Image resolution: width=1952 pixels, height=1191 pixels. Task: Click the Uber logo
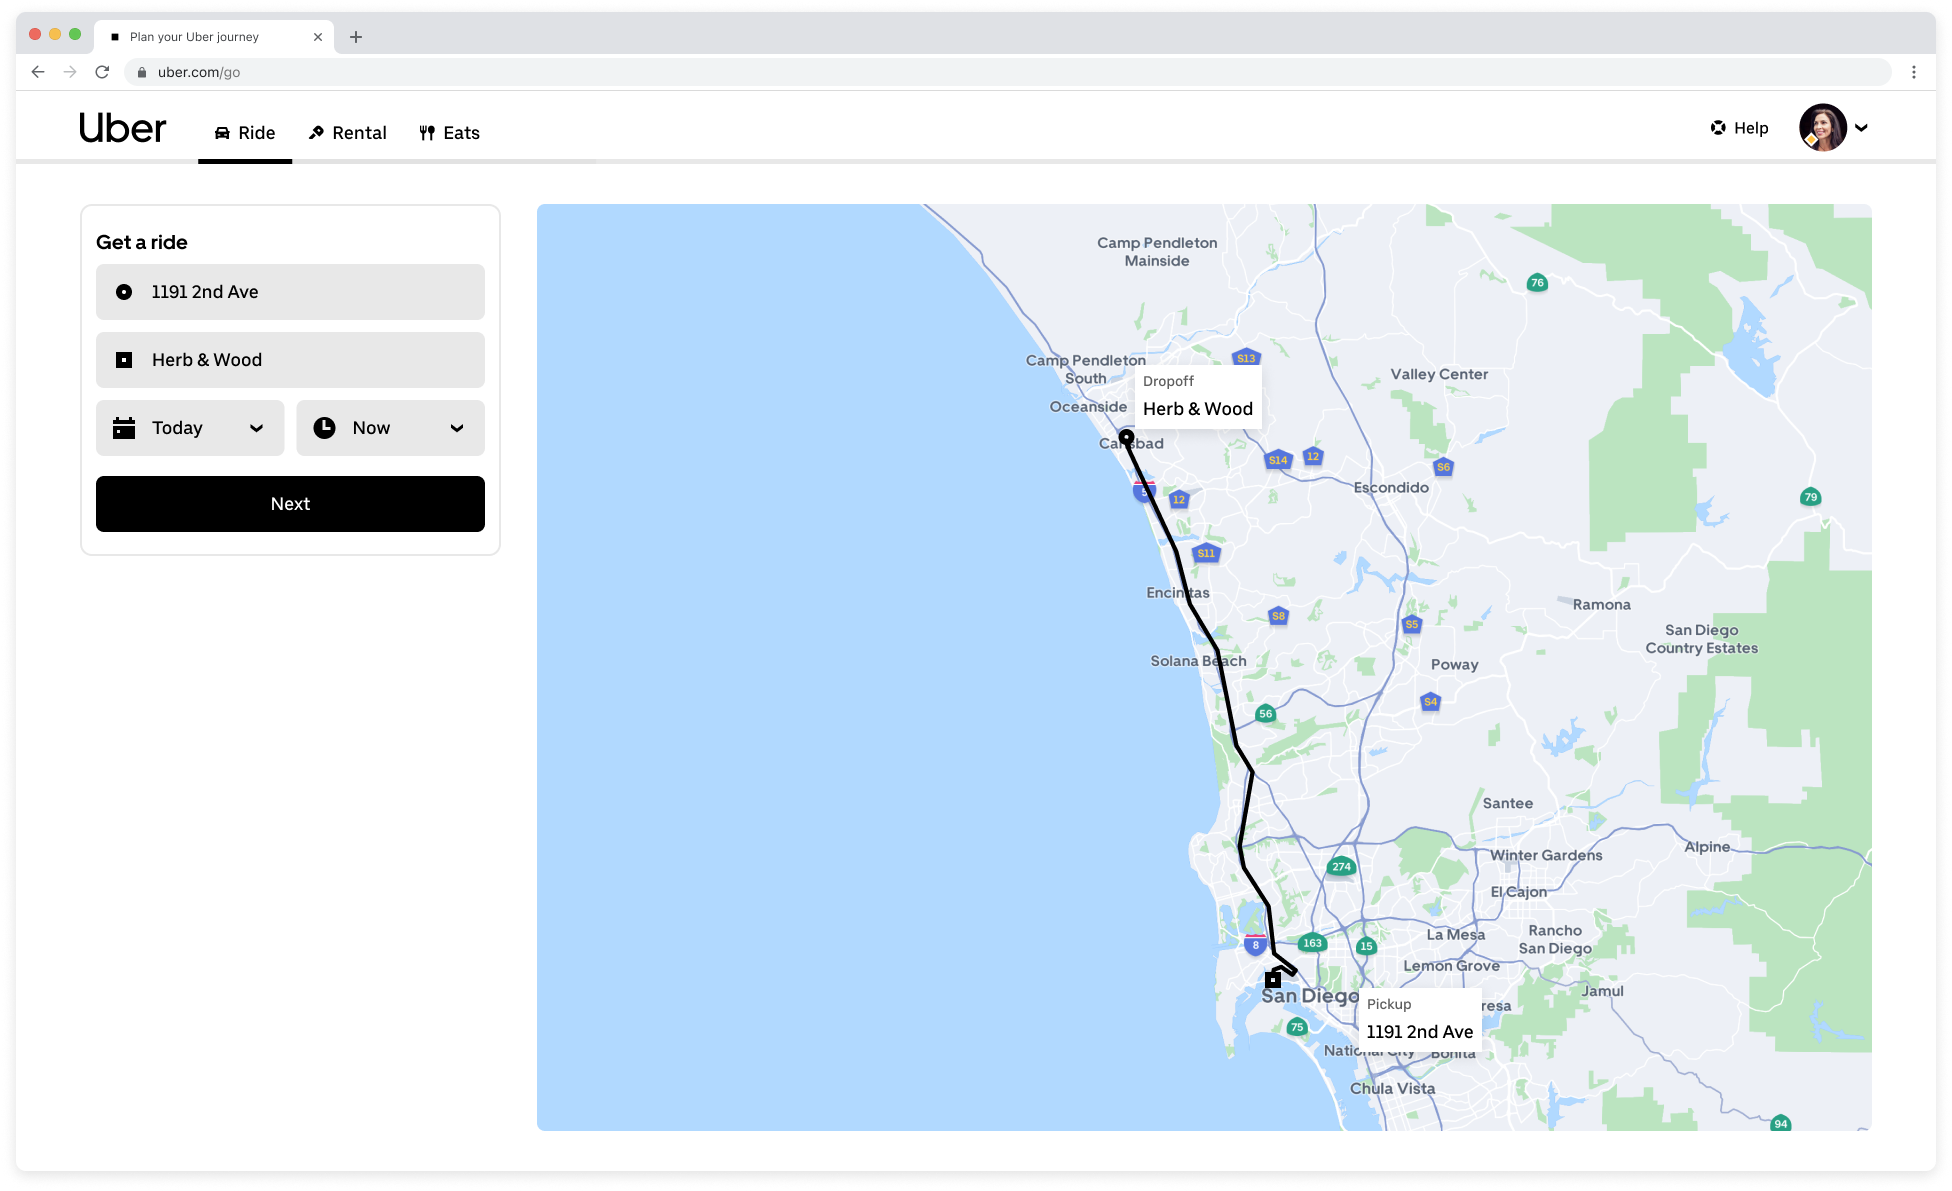[123, 129]
